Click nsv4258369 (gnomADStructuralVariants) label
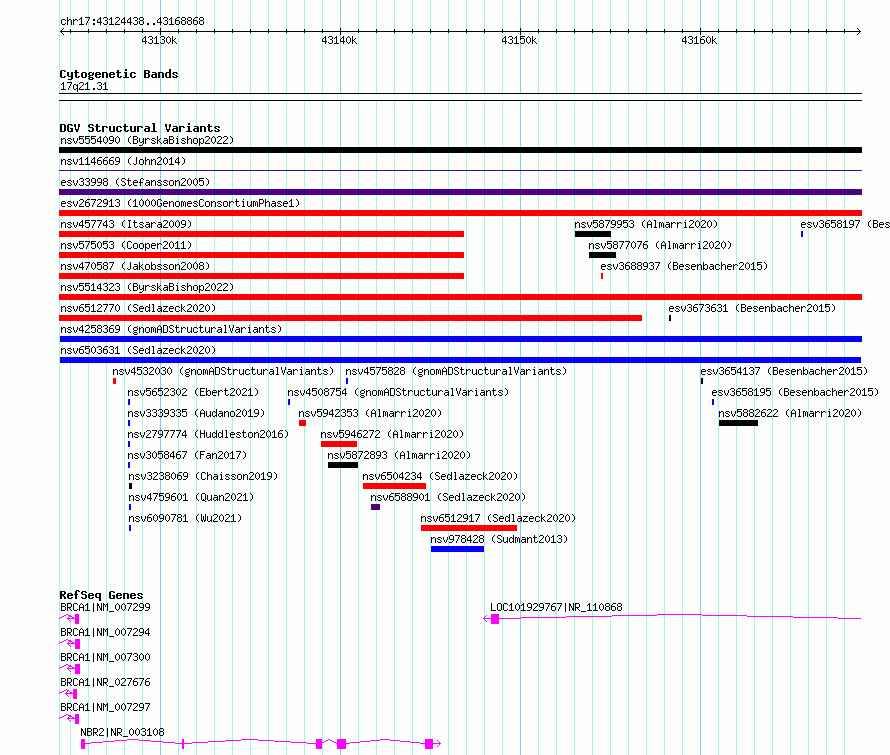890x755 pixels. pos(171,329)
